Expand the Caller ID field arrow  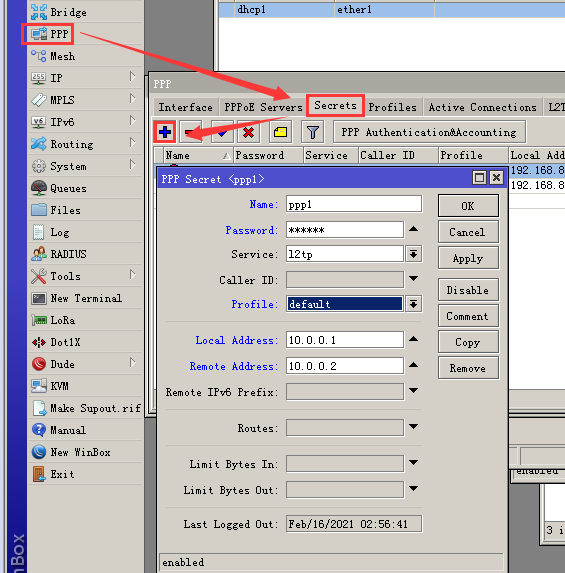click(x=413, y=279)
